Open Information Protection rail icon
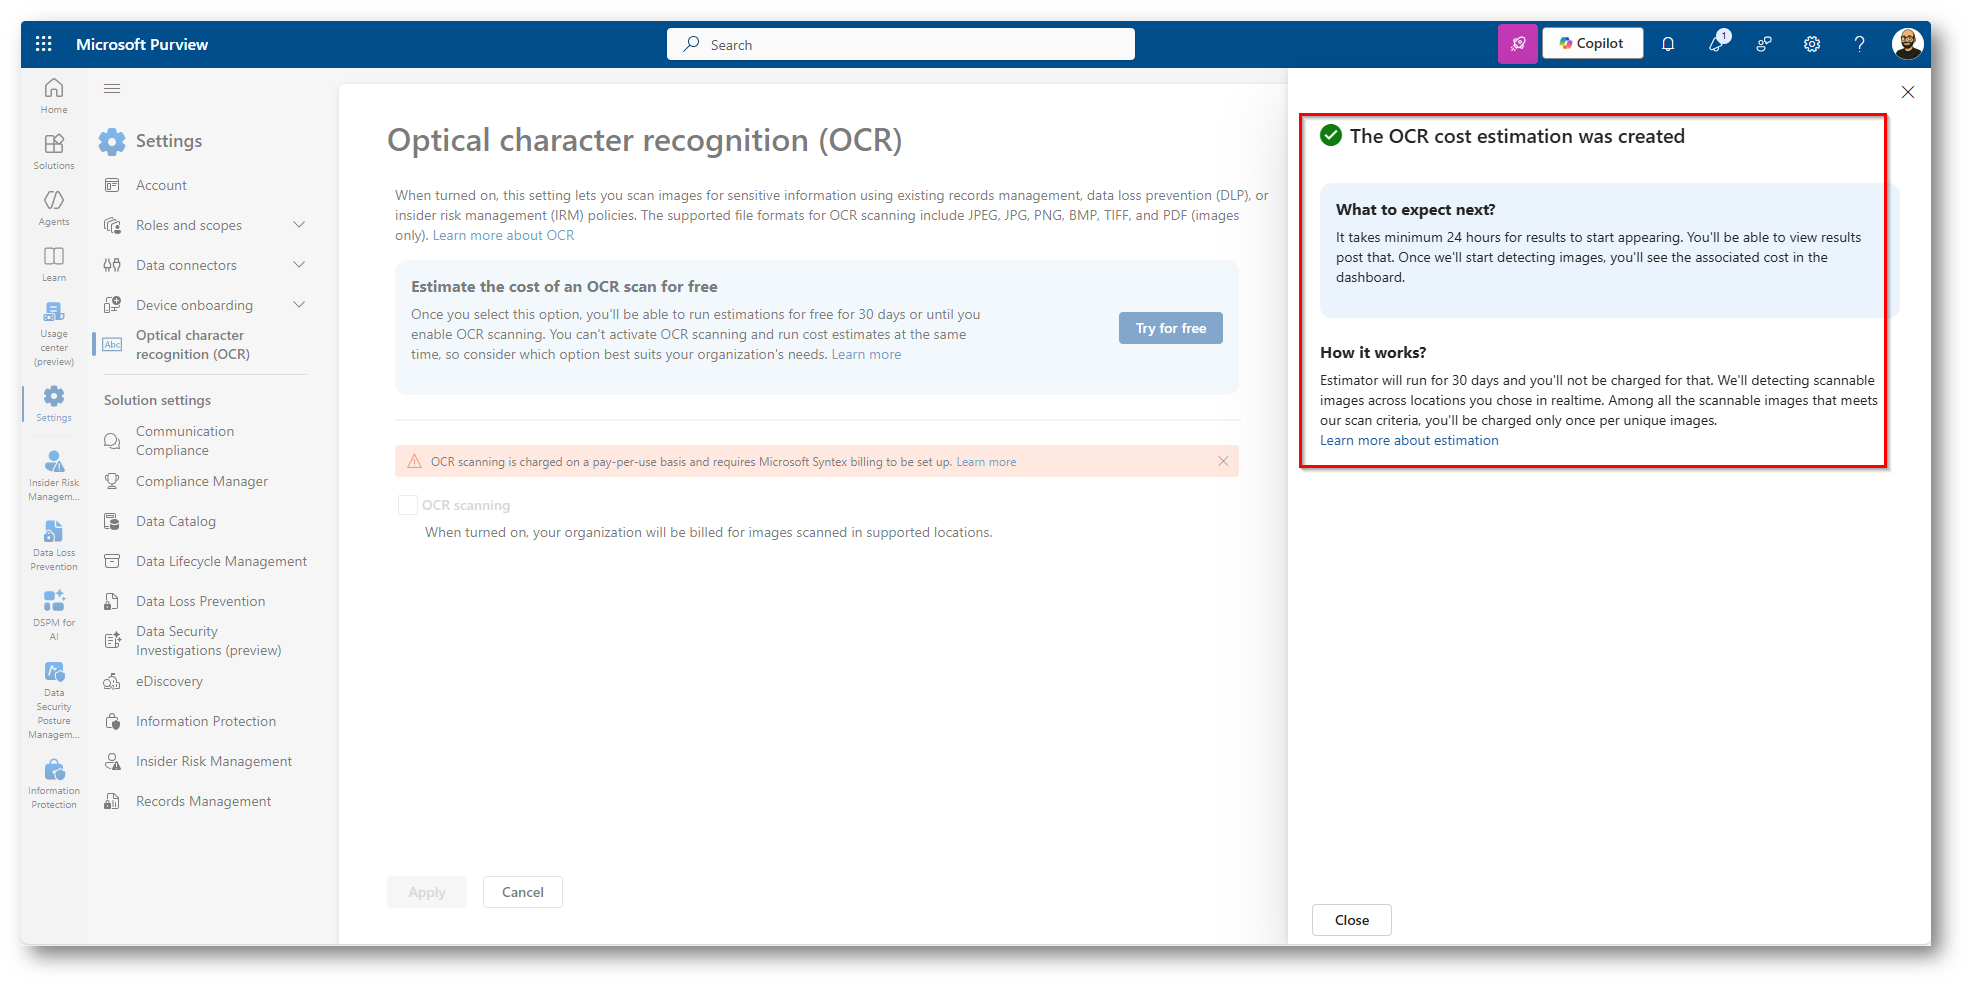1973x988 pixels. point(54,783)
